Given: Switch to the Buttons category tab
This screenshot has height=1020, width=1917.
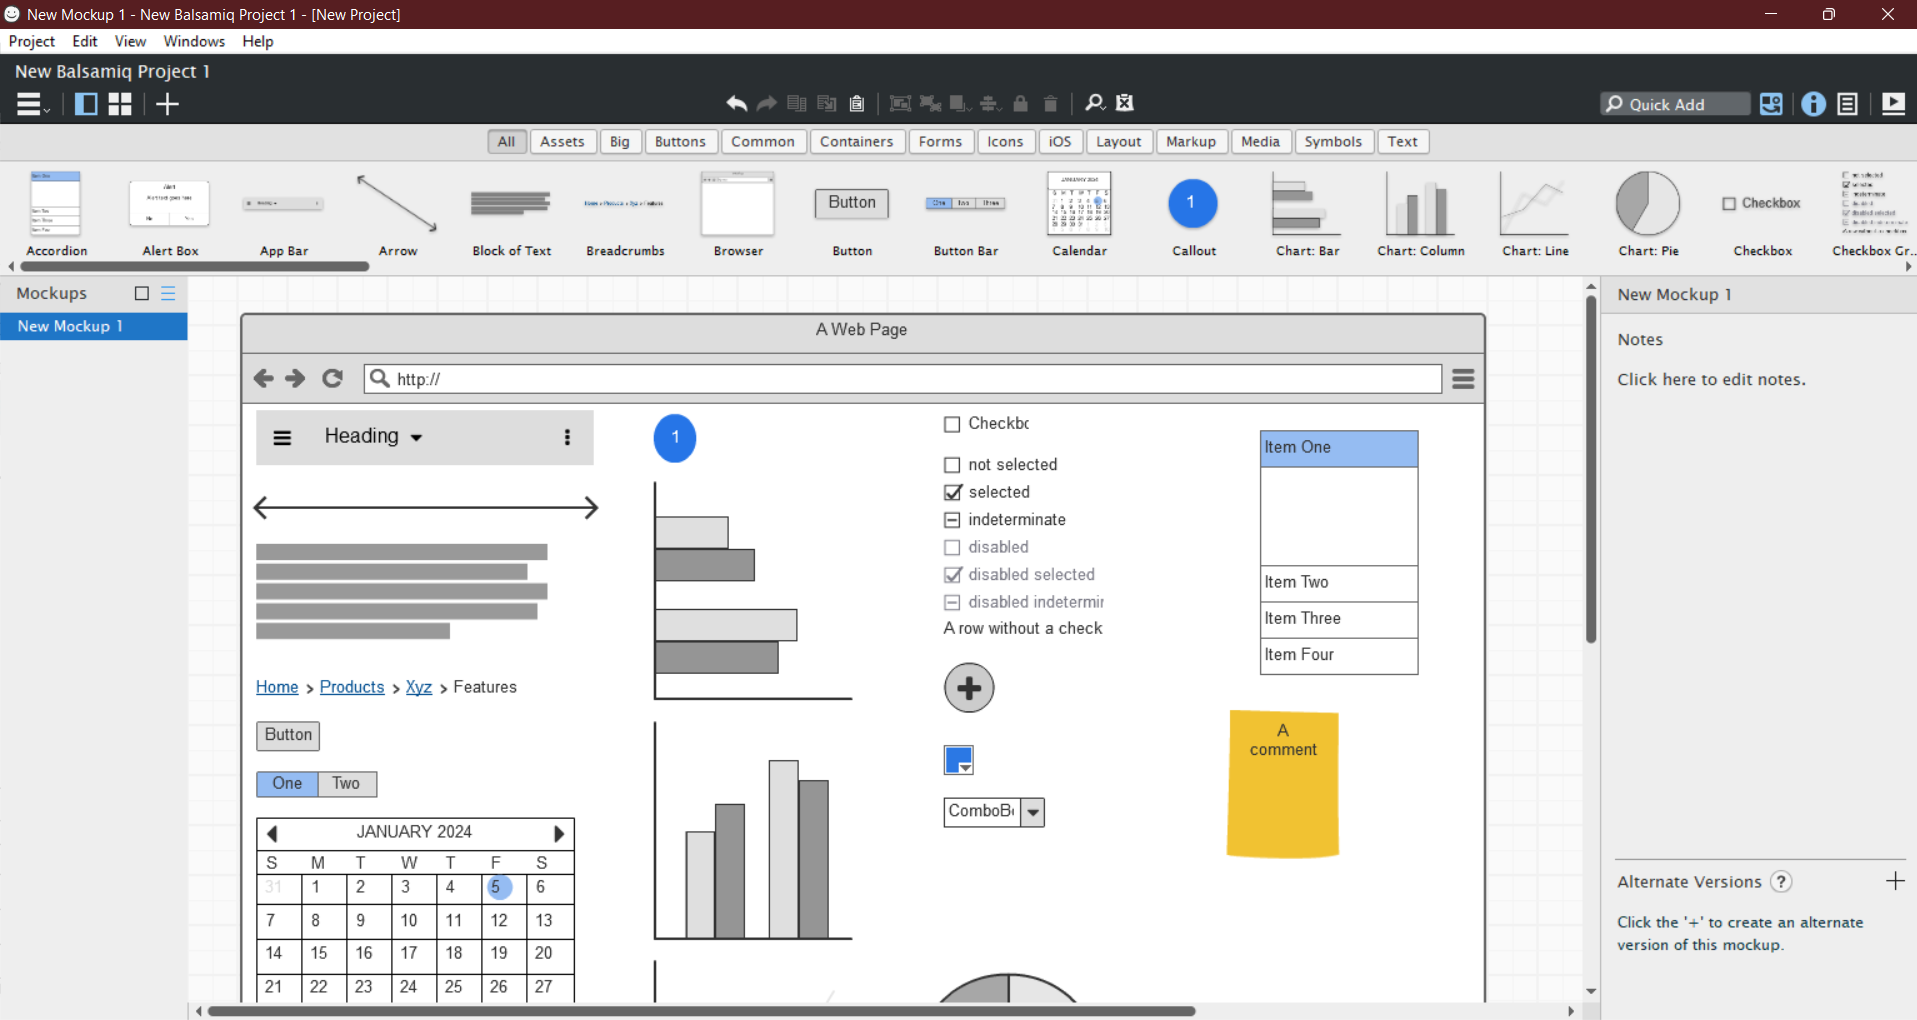Looking at the screenshot, I should 680,141.
